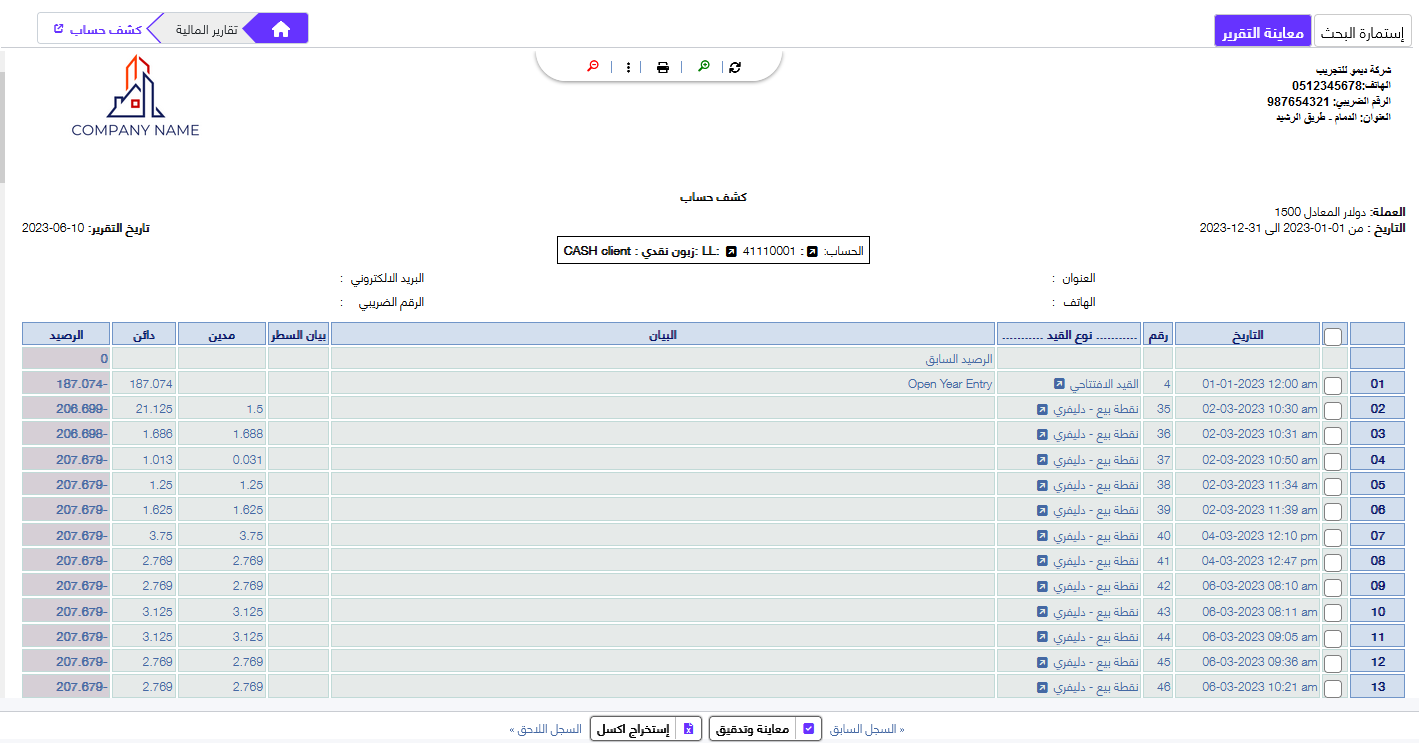
Task: Click the refresh icon in the report toolbar
Action: click(x=735, y=66)
